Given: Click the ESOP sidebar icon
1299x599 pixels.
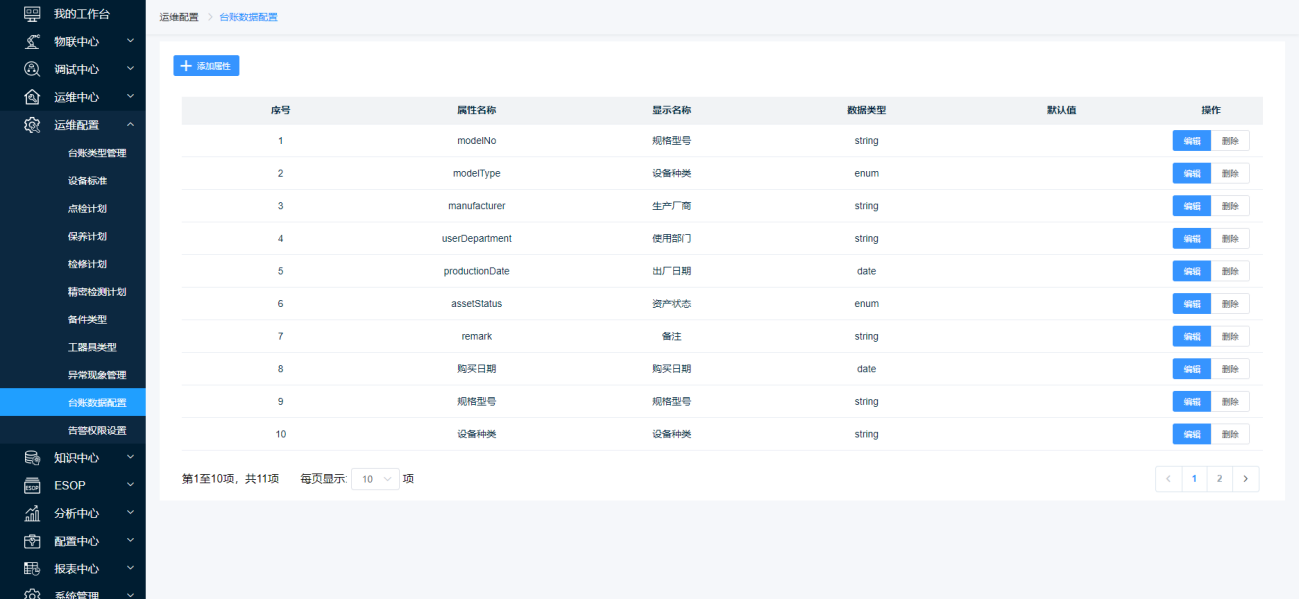Looking at the screenshot, I should (32, 486).
